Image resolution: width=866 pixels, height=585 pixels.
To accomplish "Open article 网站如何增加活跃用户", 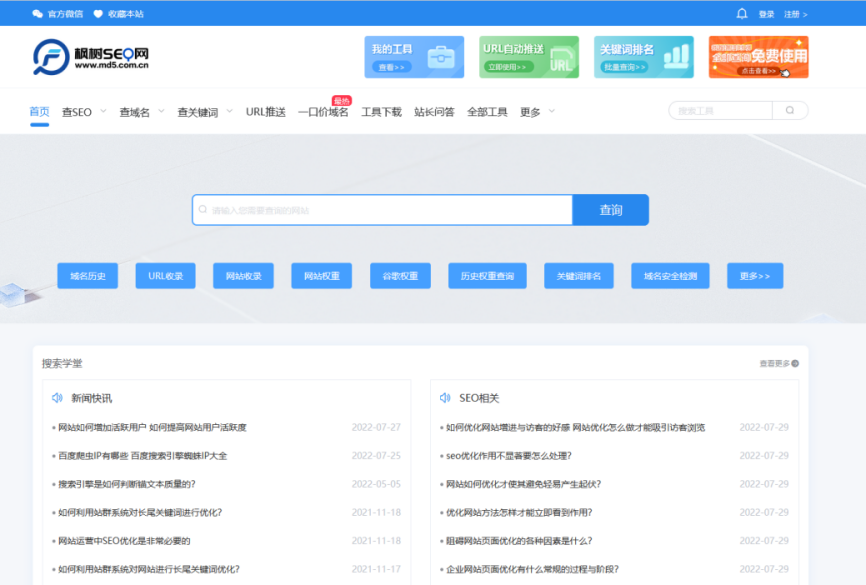I will 152,427.
